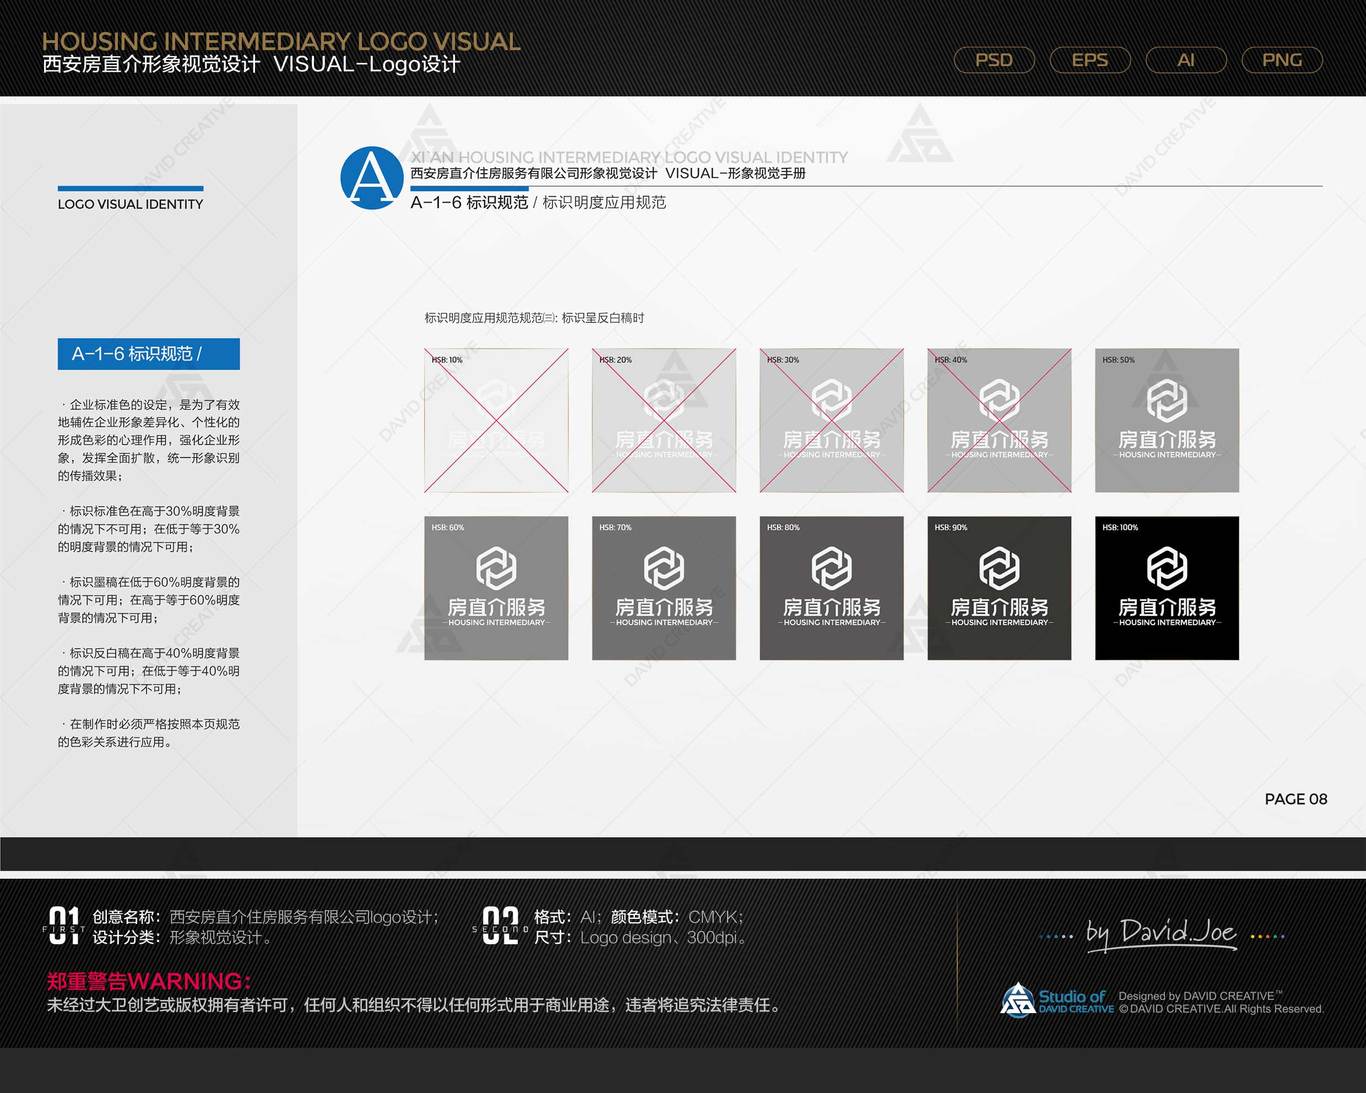Click Designed by DAVID CREATIVE text
This screenshot has height=1093, width=1366.
click(1200, 996)
